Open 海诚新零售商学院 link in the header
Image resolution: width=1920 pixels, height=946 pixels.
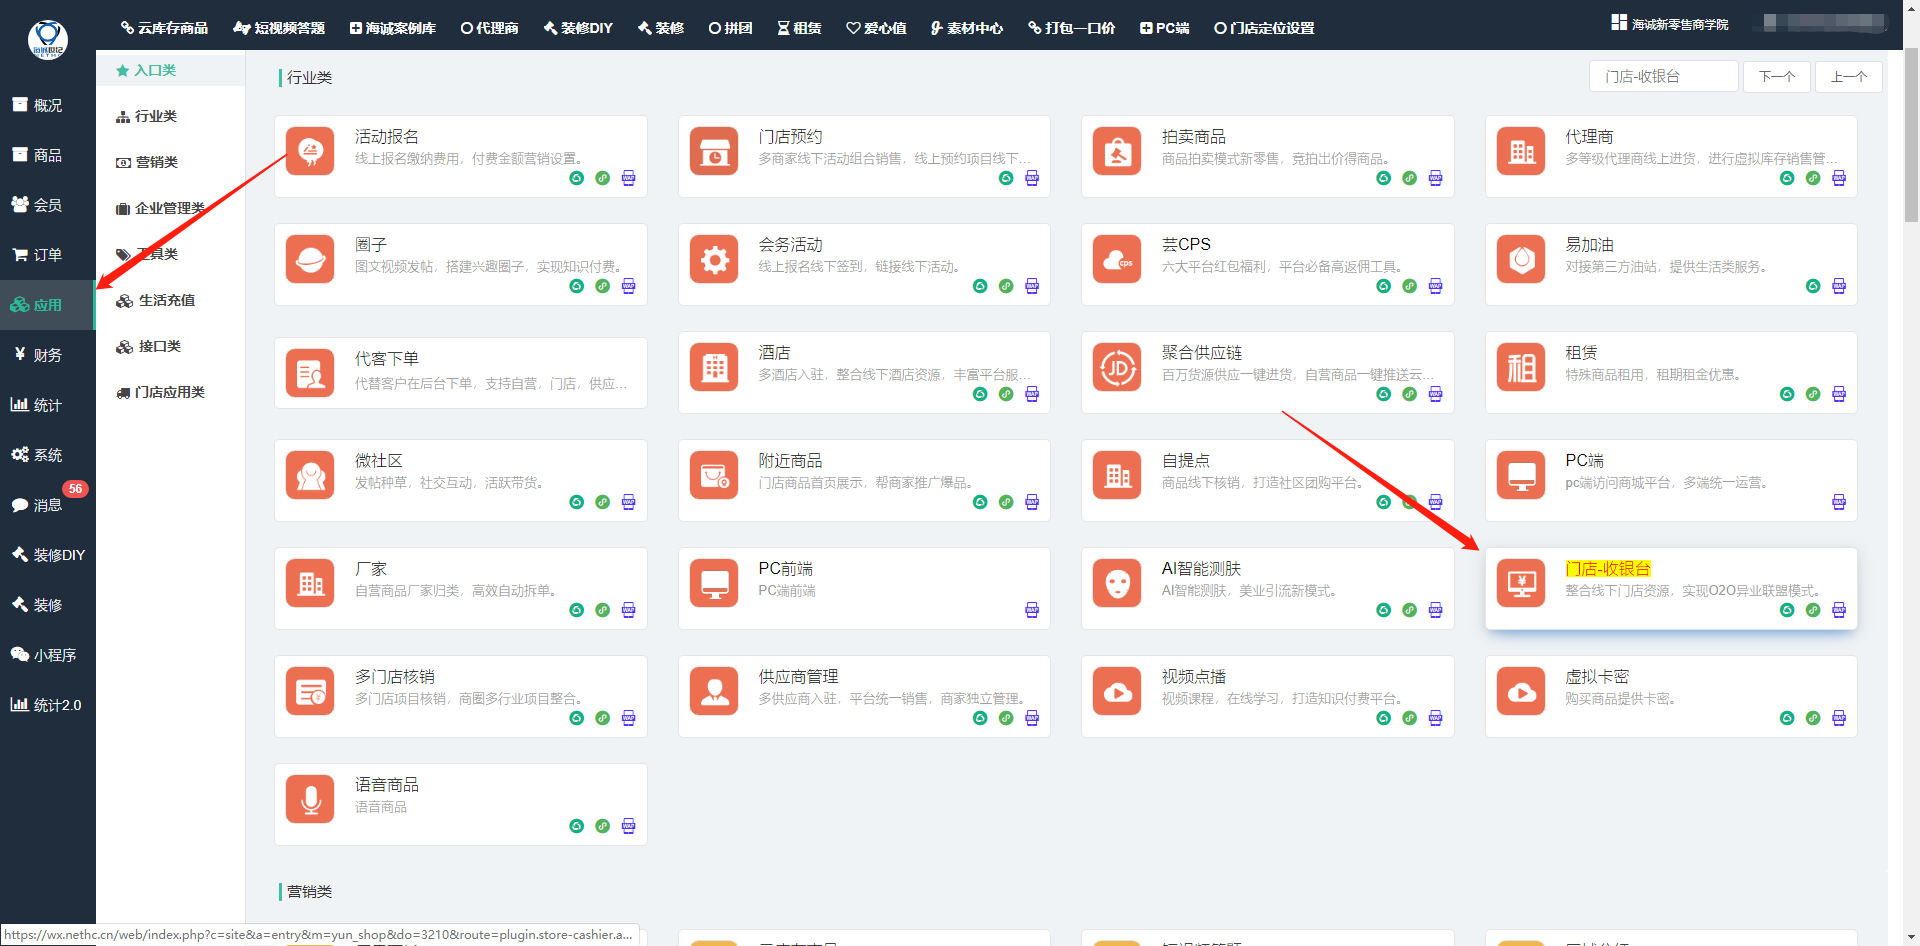(x=1670, y=24)
